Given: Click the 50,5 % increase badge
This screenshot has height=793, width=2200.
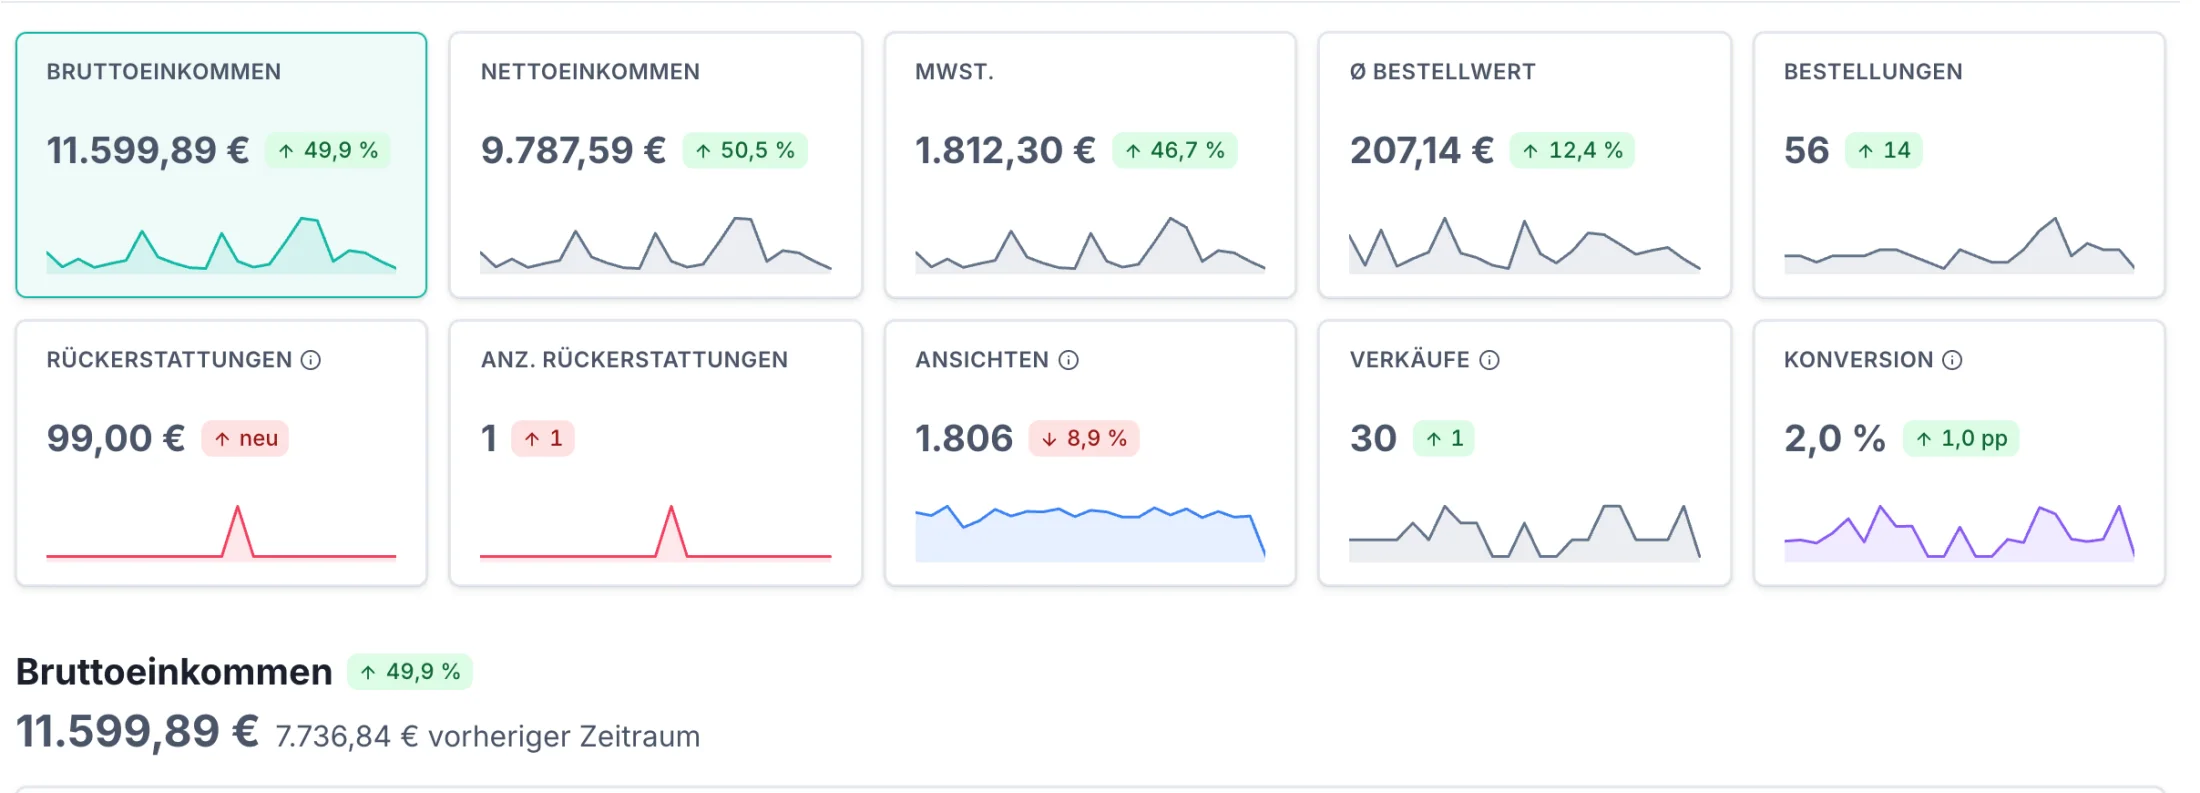Looking at the screenshot, I should 745,150.
